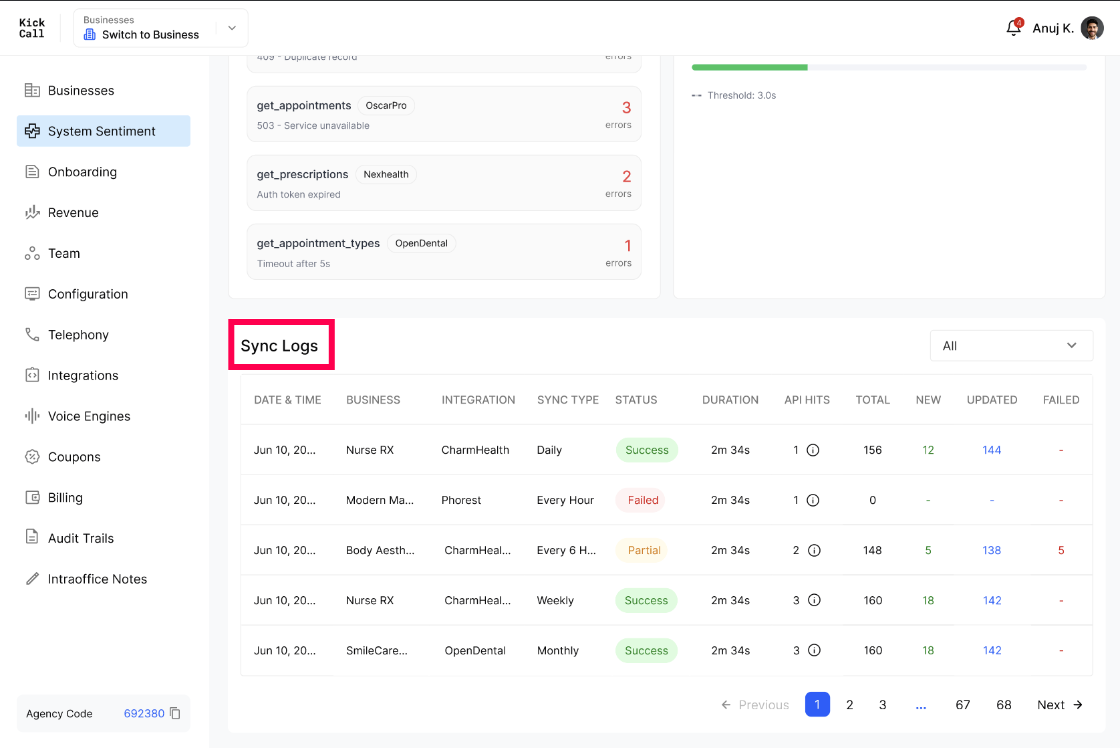Click Anuj K. profile avatar
Image resolution: width=1120 pixels, height=748 pixels.
click(1091, 28)
